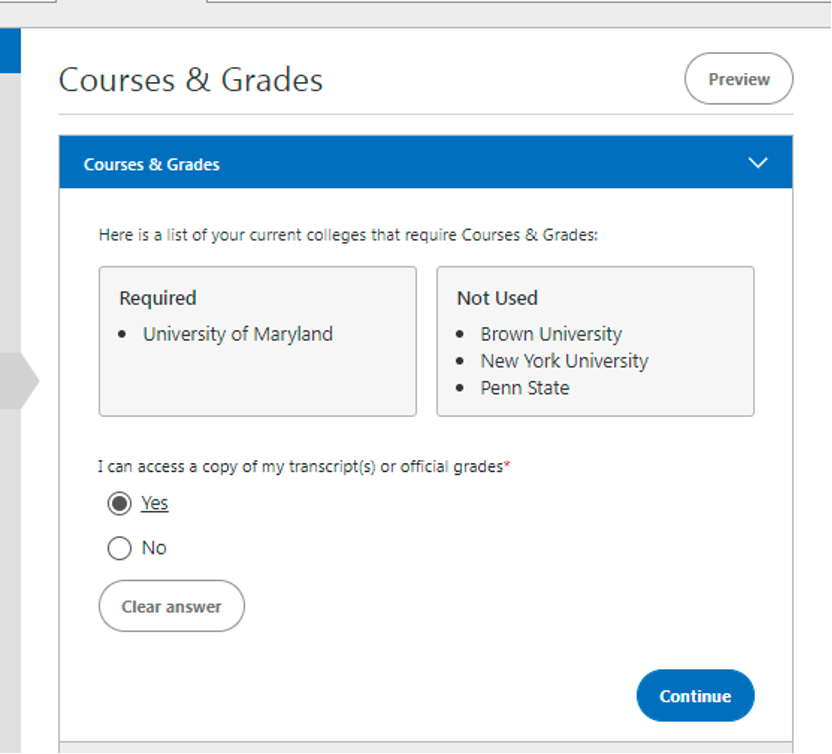Click the underlined Yes label text
The height and width of the screenshot is (754, 832).
(155, 503)
